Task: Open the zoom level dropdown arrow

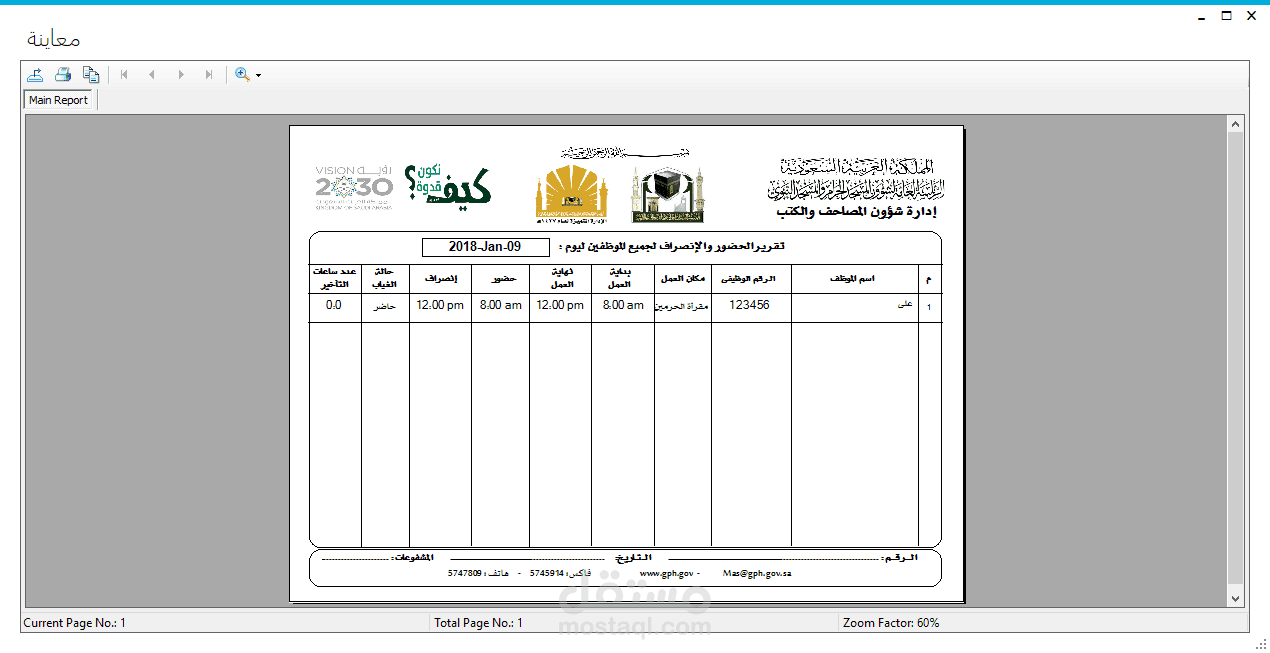Action: tap(258, 75)
